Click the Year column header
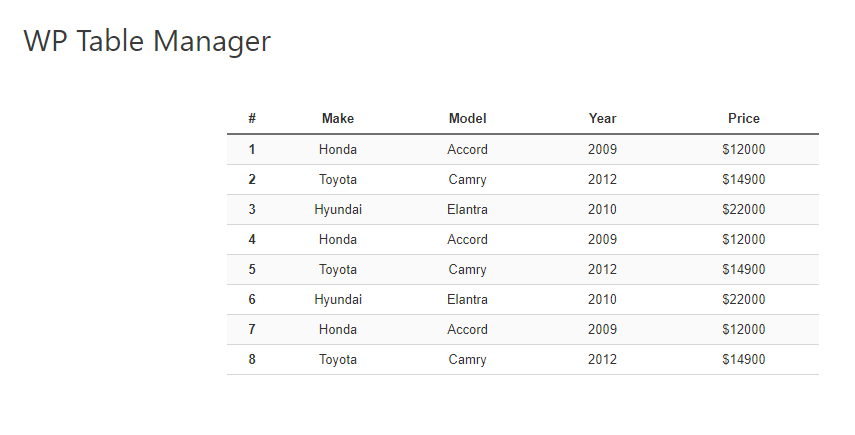 pos(602,118)
